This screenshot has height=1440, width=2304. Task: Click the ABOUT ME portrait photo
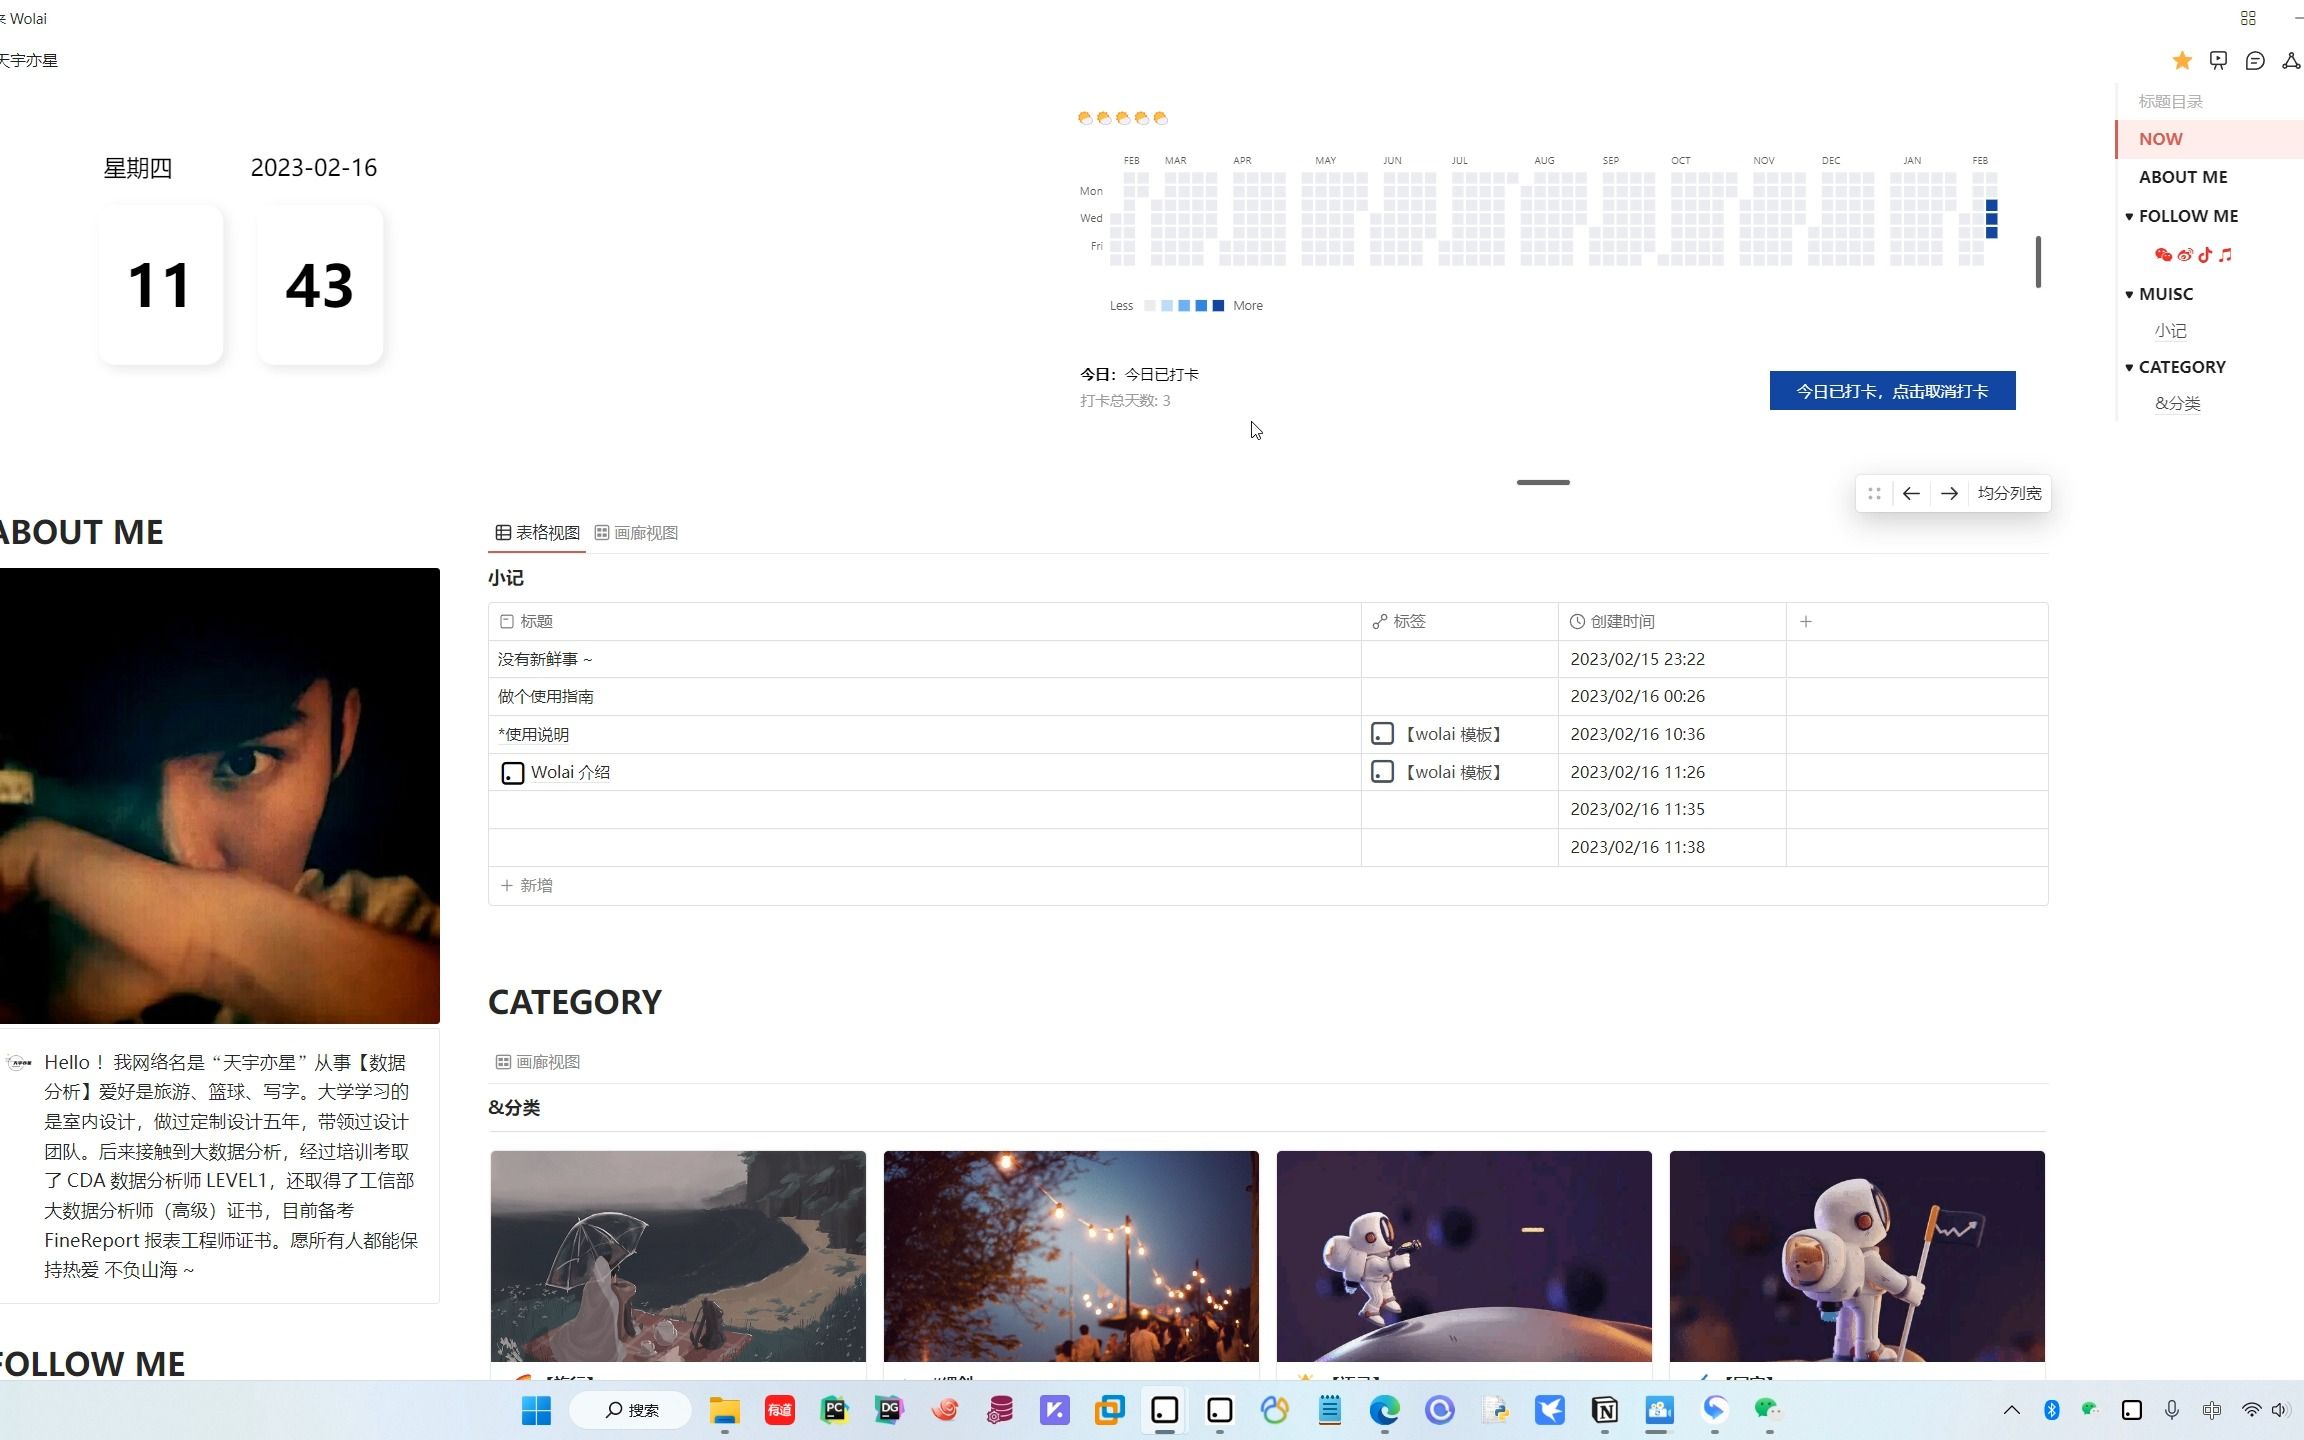pos(220,796)
